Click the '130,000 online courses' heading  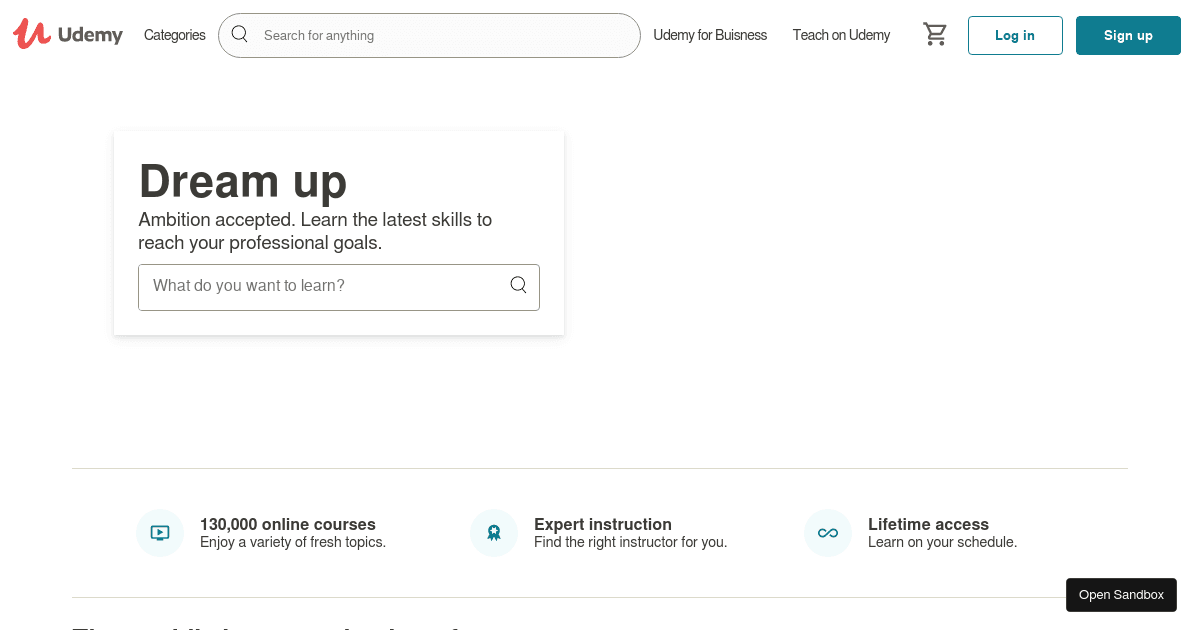288,524
